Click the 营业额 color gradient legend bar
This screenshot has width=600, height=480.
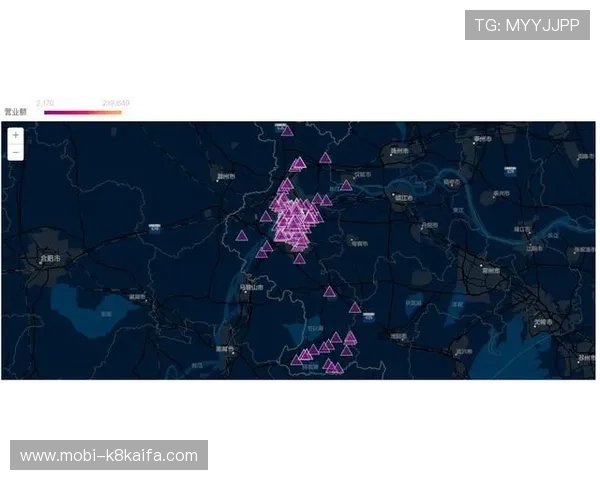click(83, 113)
